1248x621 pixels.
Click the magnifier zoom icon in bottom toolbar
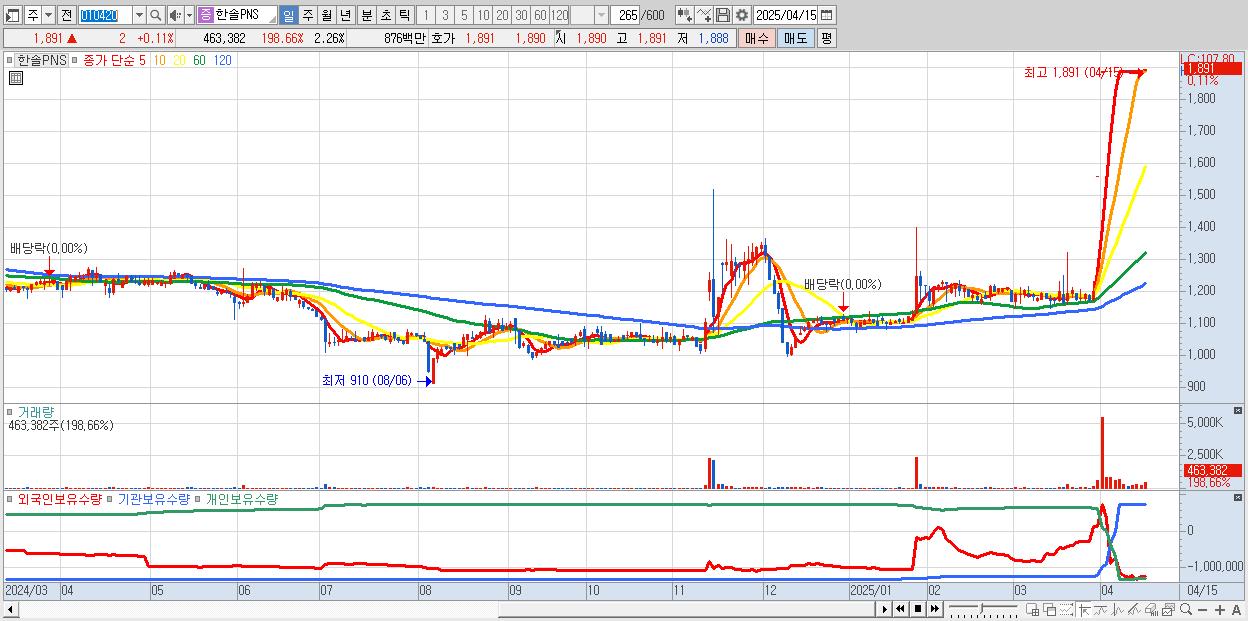[x=1186, y=609]
